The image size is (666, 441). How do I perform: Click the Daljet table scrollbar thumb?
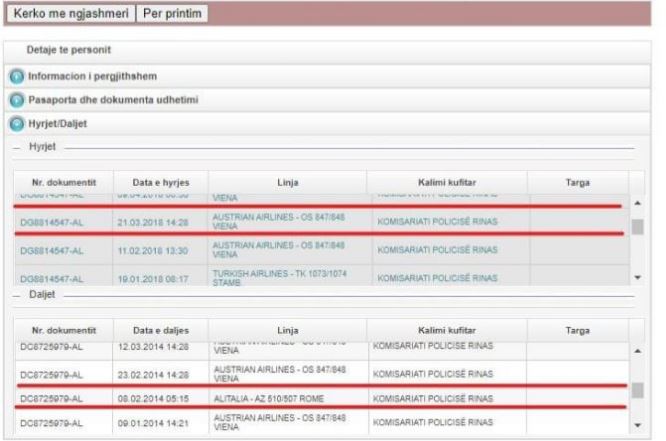(x=638, y=390)
